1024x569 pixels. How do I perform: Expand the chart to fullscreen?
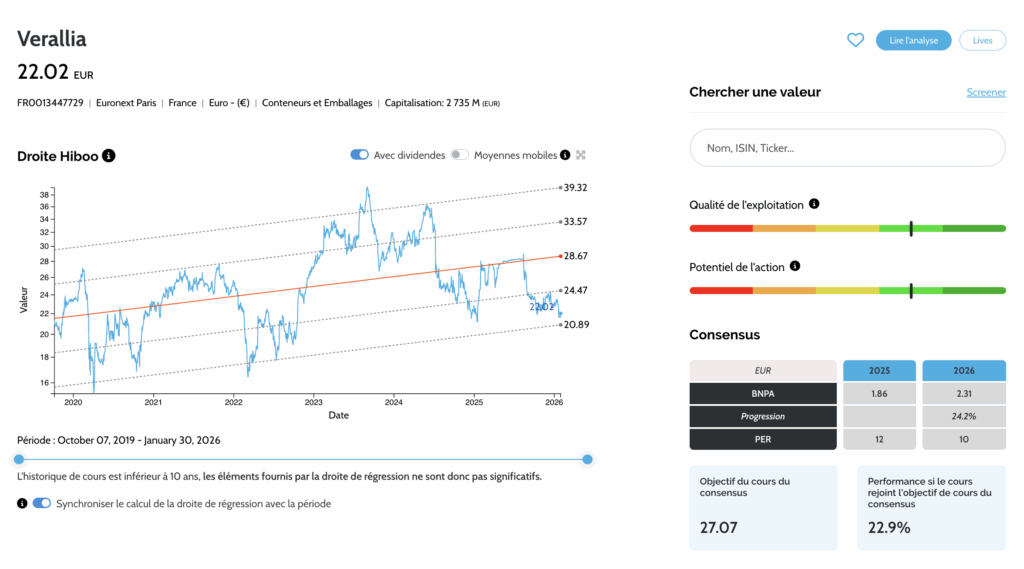coord(581,155)
